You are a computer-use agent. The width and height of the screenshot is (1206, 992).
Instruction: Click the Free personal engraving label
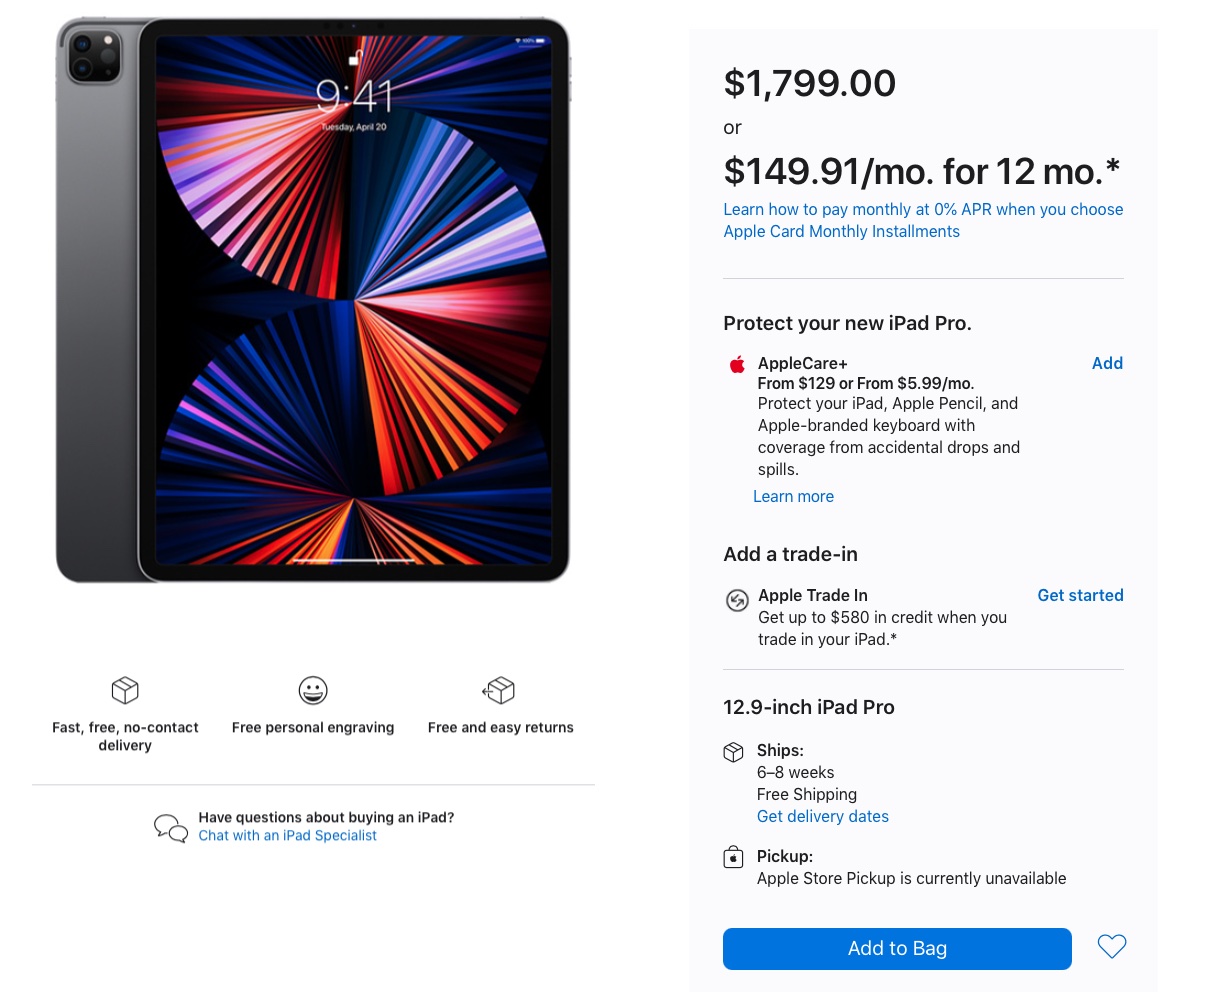click(313, 727)
